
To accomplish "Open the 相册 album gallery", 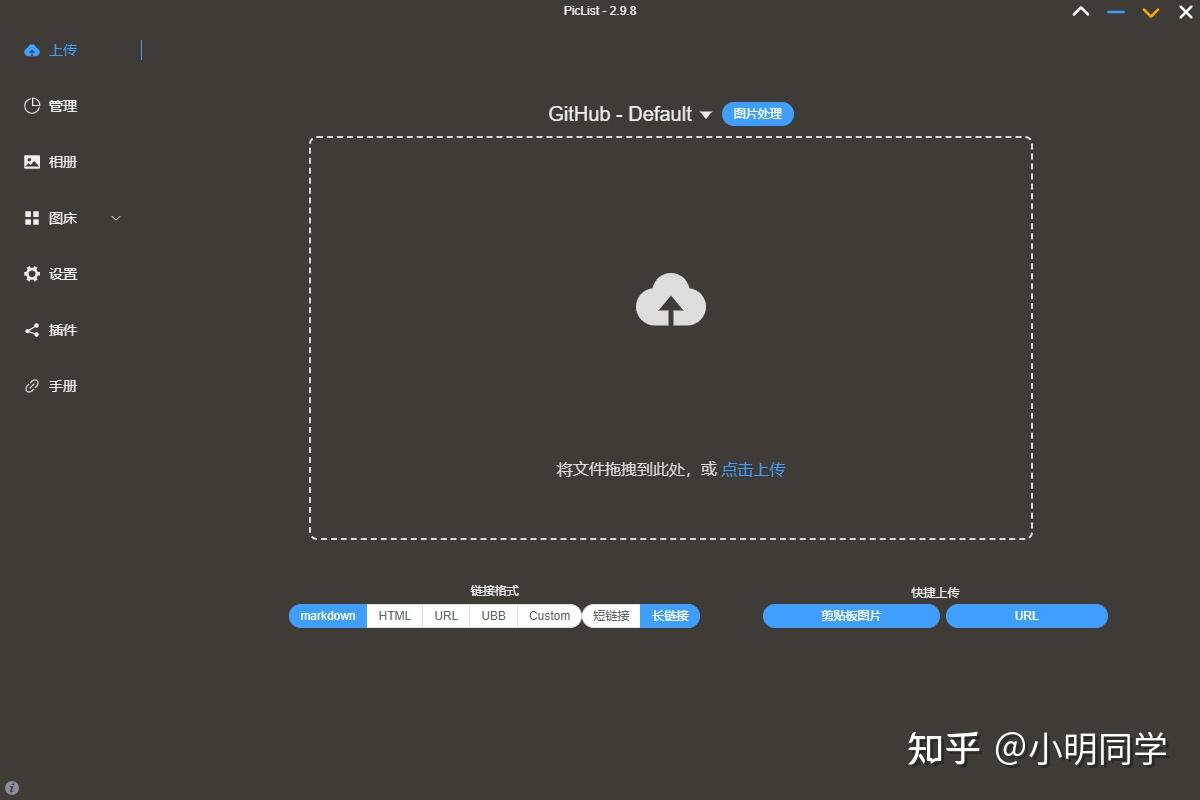I will pyautogui.click(x=60, y=161).
